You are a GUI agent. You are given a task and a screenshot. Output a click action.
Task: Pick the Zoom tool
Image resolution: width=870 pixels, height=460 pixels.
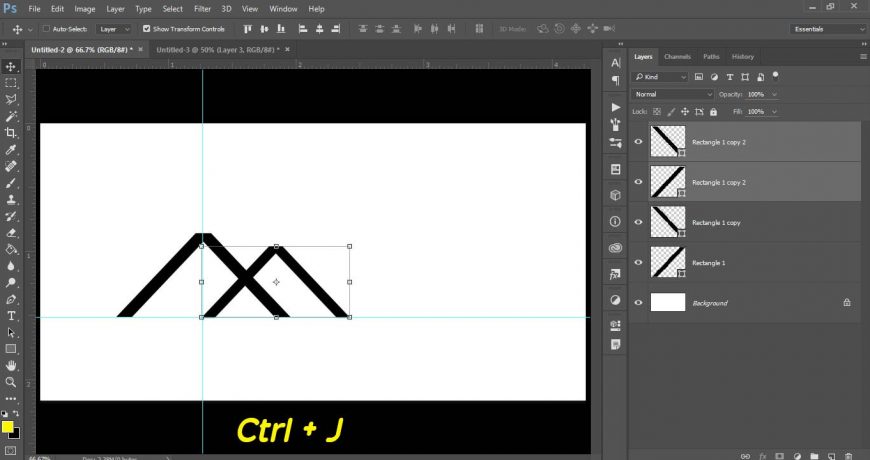click(11, 382)
